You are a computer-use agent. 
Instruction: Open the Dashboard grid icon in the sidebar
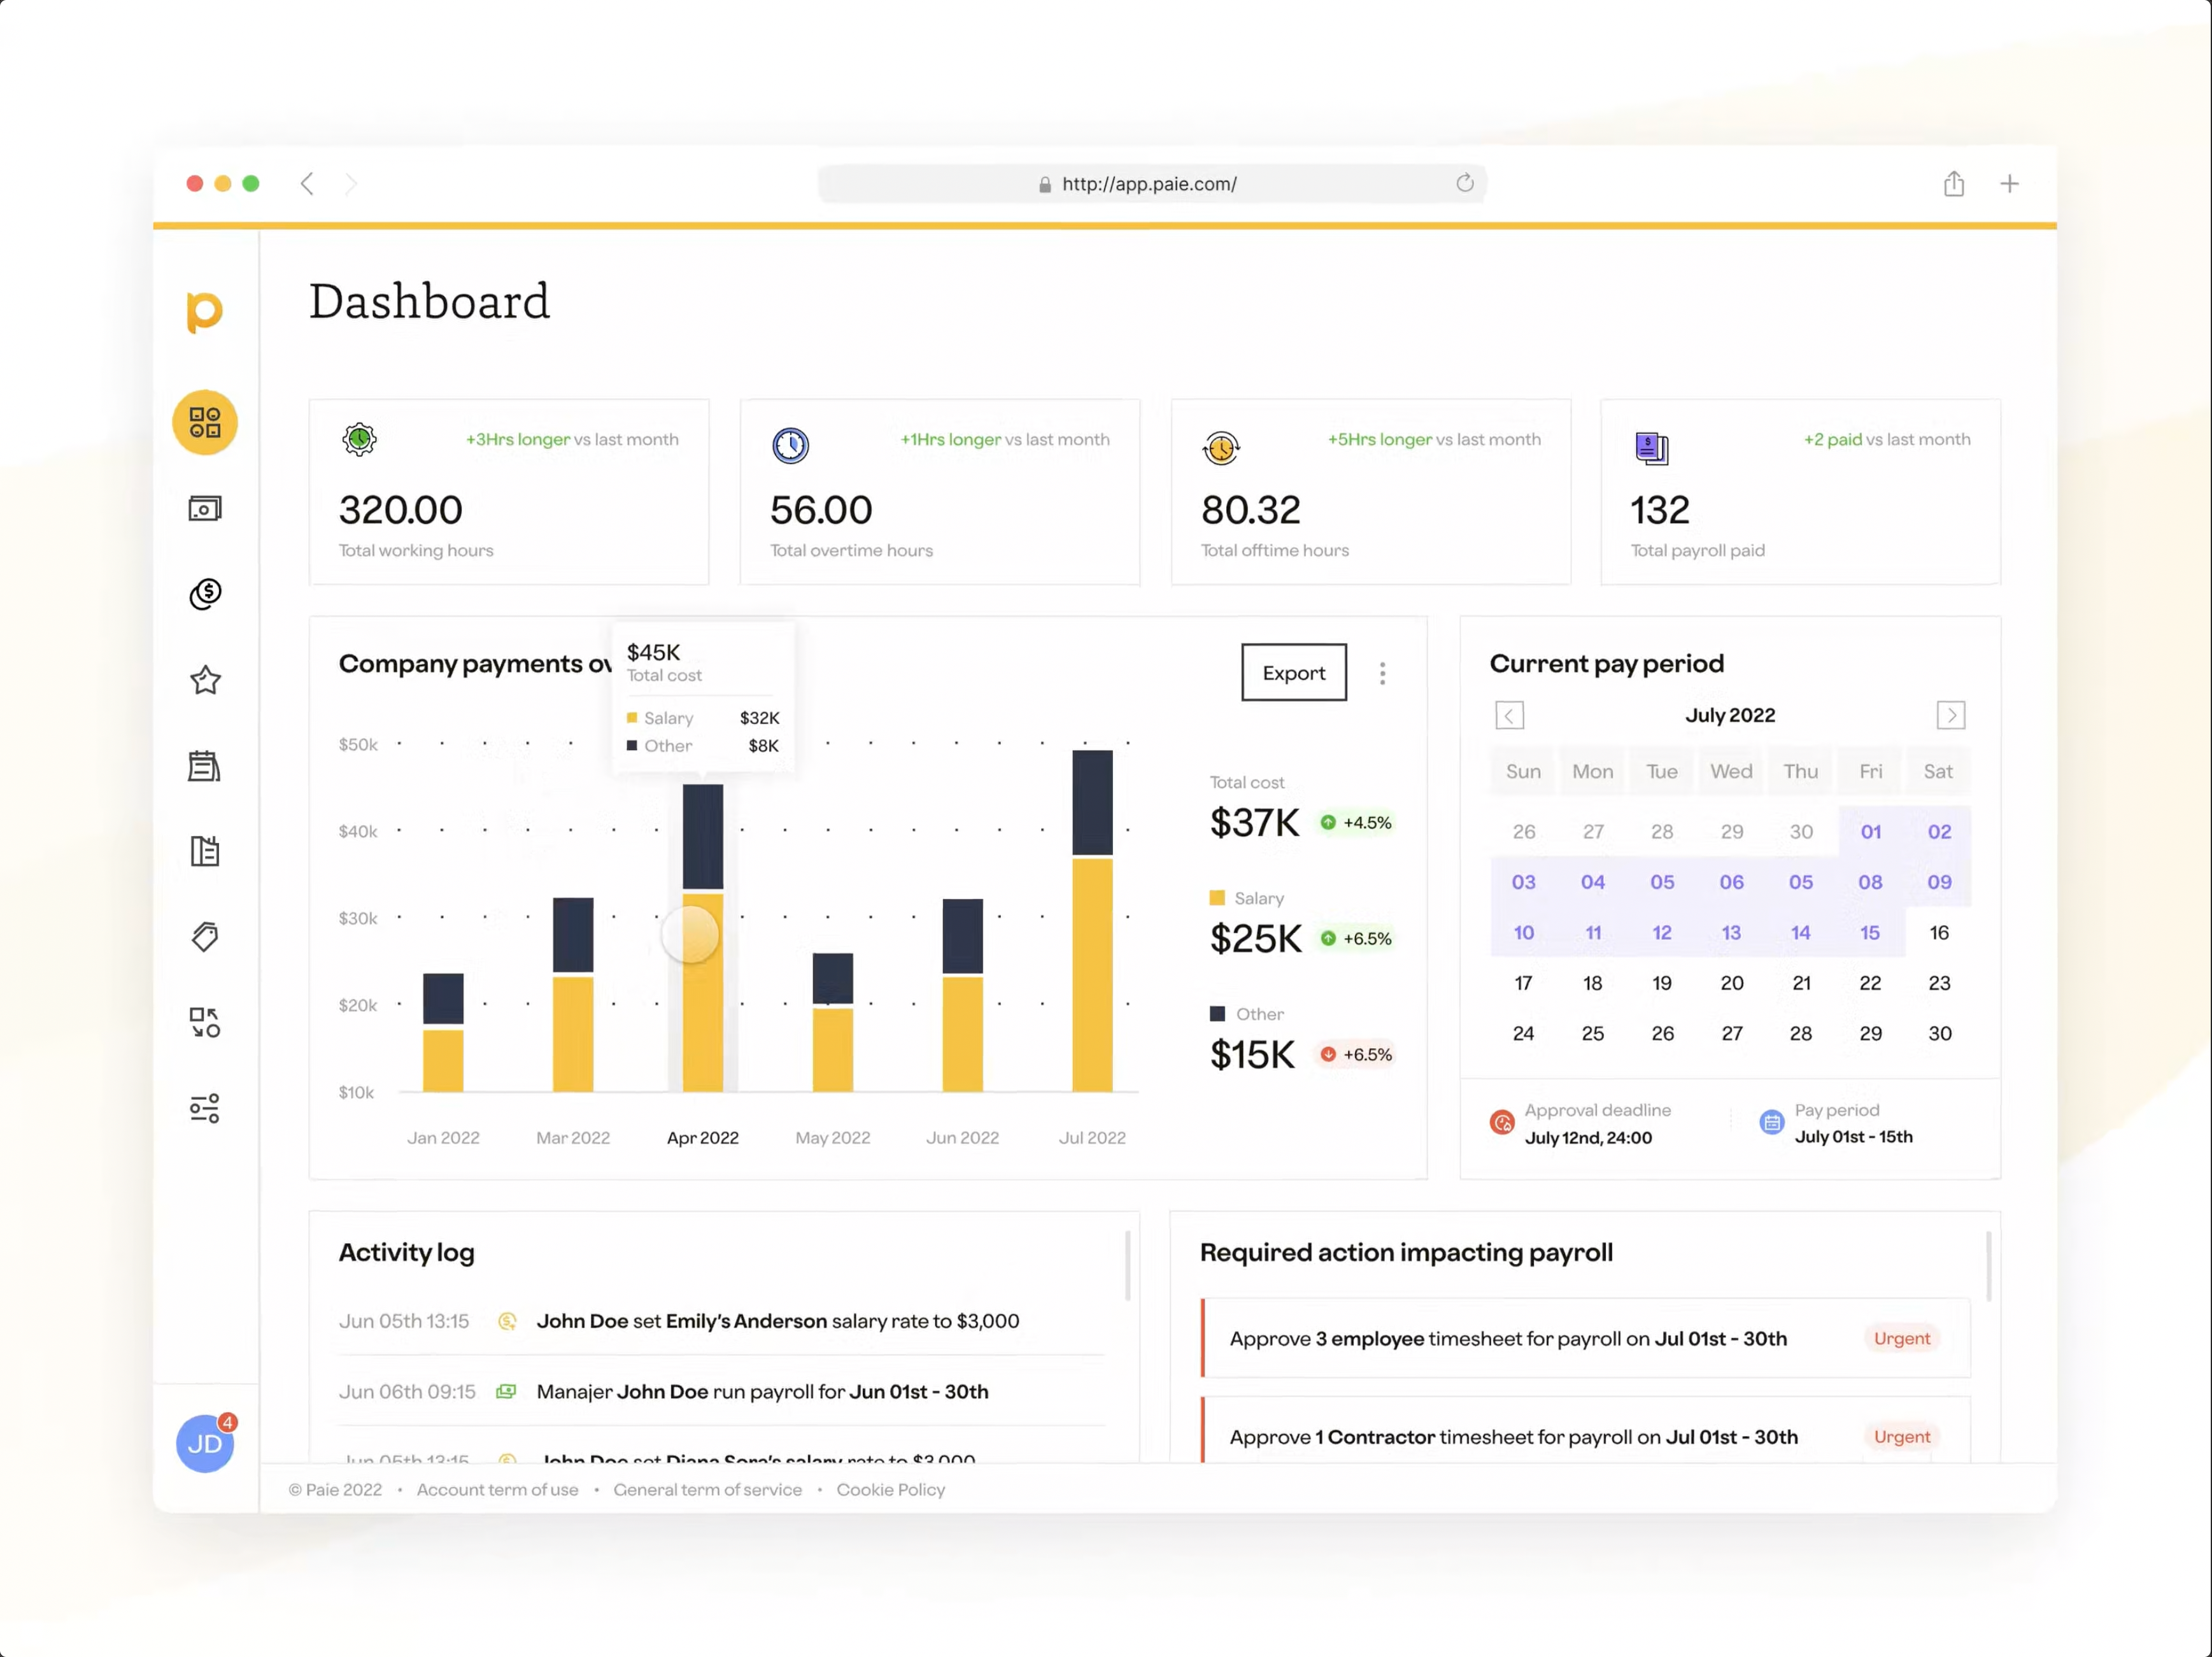(205, 423)
